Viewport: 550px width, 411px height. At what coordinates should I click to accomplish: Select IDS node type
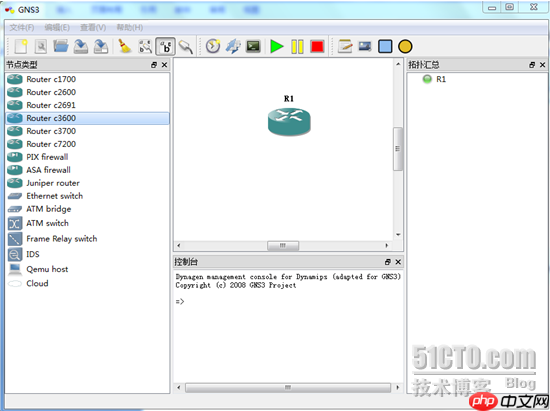tap(87, 254)
